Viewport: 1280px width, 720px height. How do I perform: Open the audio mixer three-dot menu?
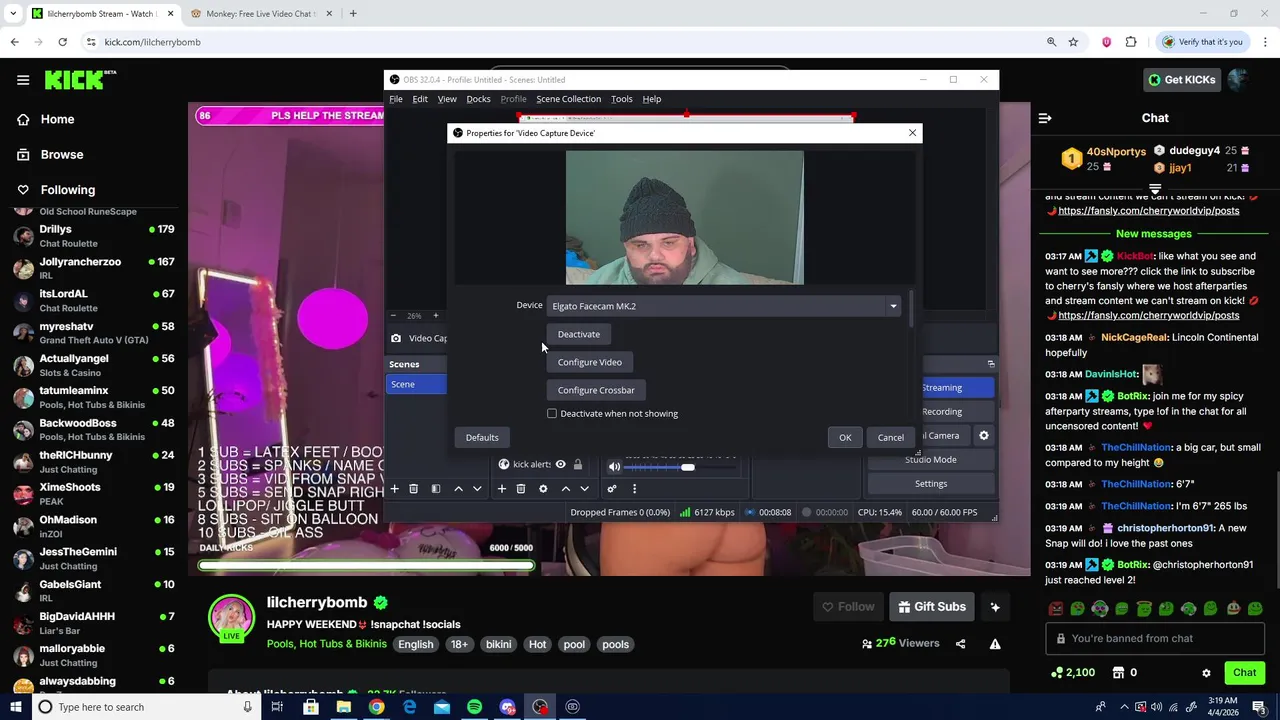coord(634,489)
